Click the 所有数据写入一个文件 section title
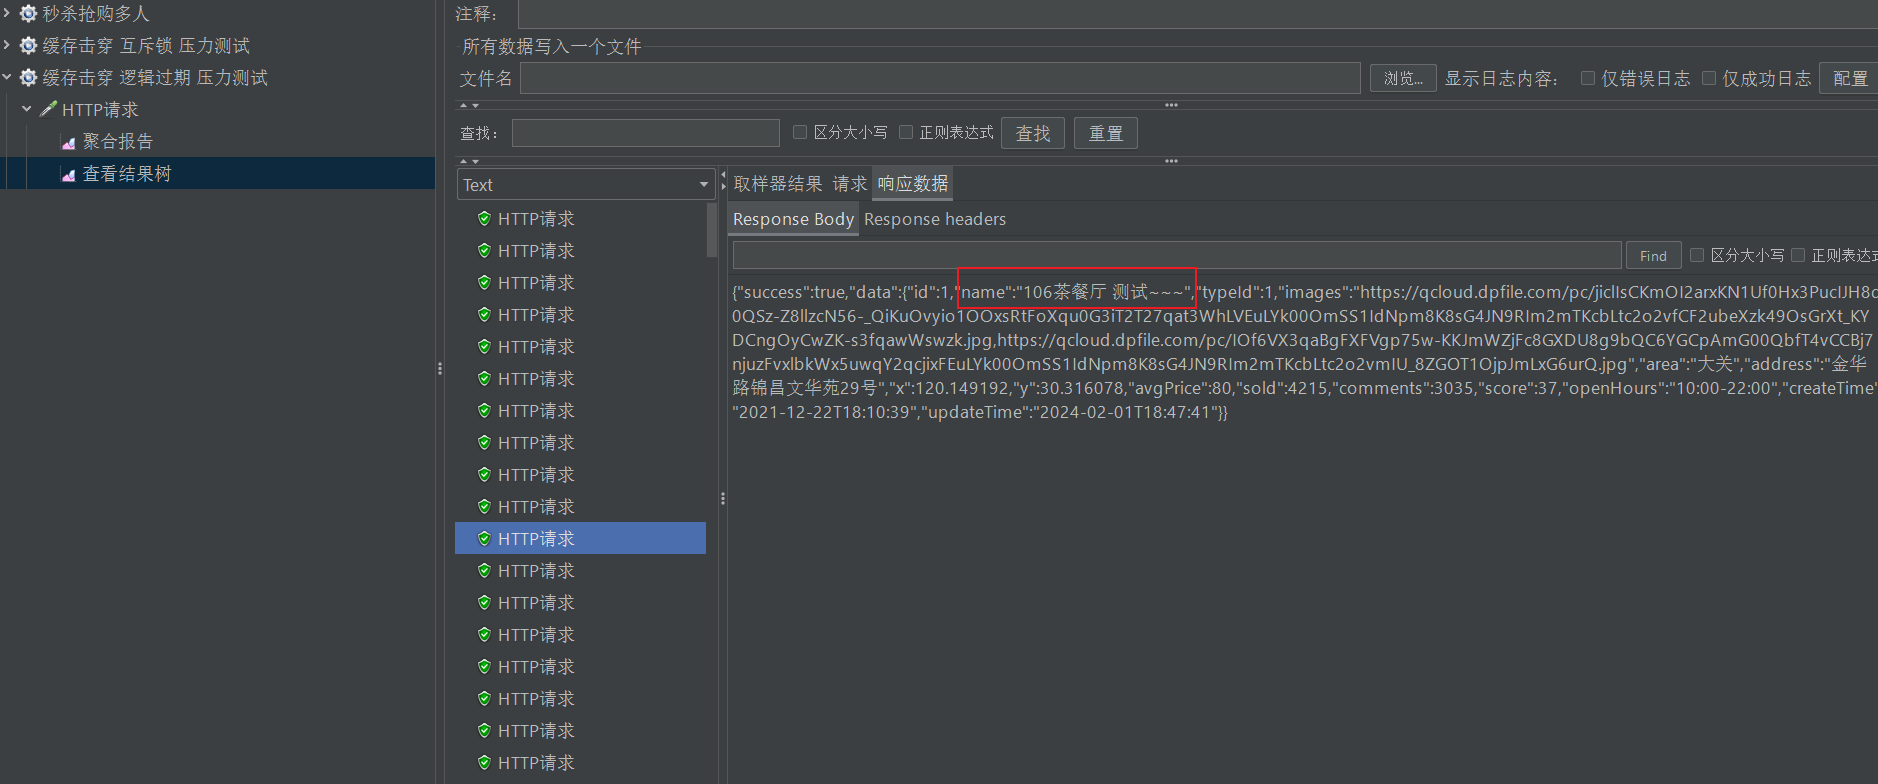This screenshot has width=1878, height=784. (x=552, y=46)
